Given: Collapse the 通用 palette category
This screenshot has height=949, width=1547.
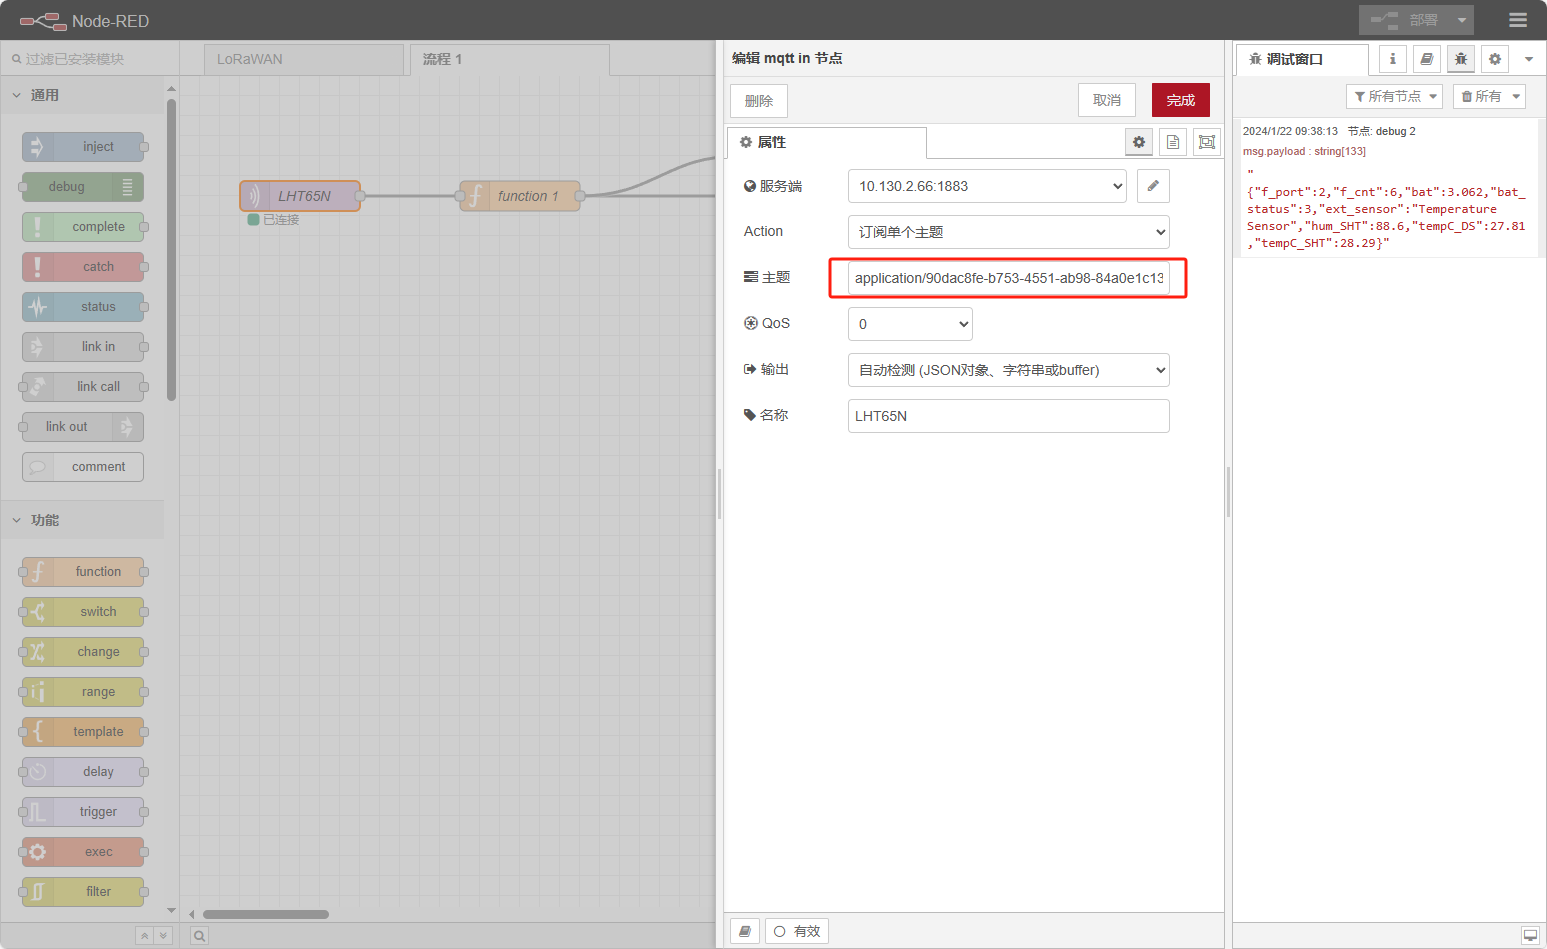Looking at the screenshot, I should tap(82, 95).
